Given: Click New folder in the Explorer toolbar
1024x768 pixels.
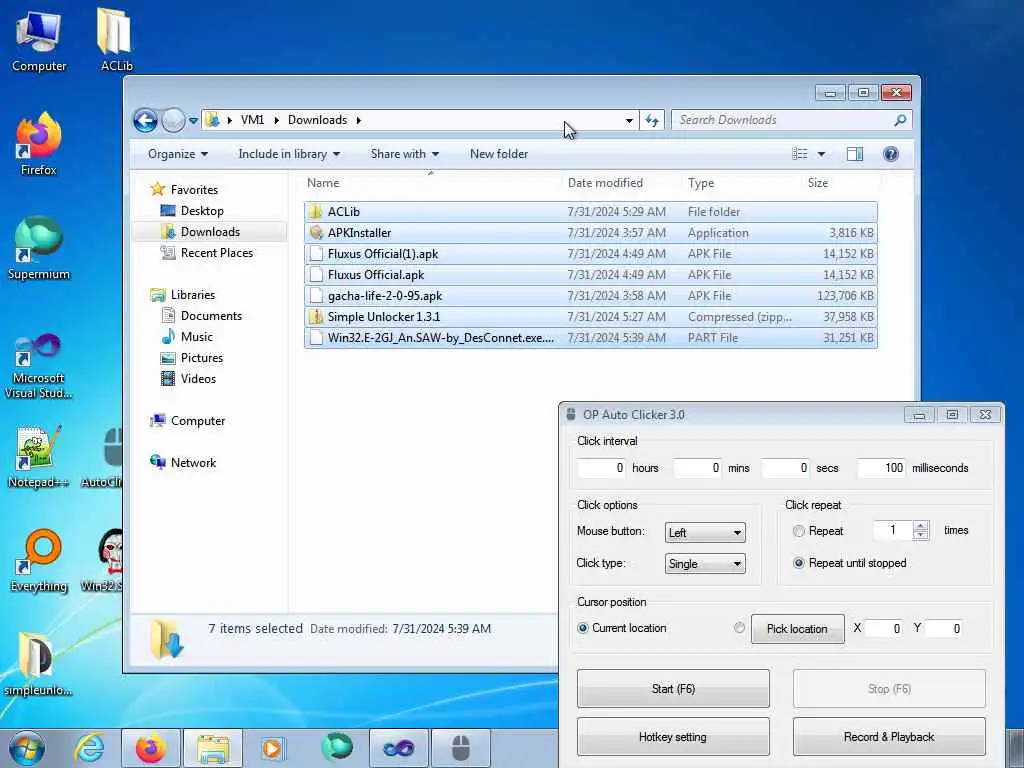Looking at the screenshot, I should 499,154.
